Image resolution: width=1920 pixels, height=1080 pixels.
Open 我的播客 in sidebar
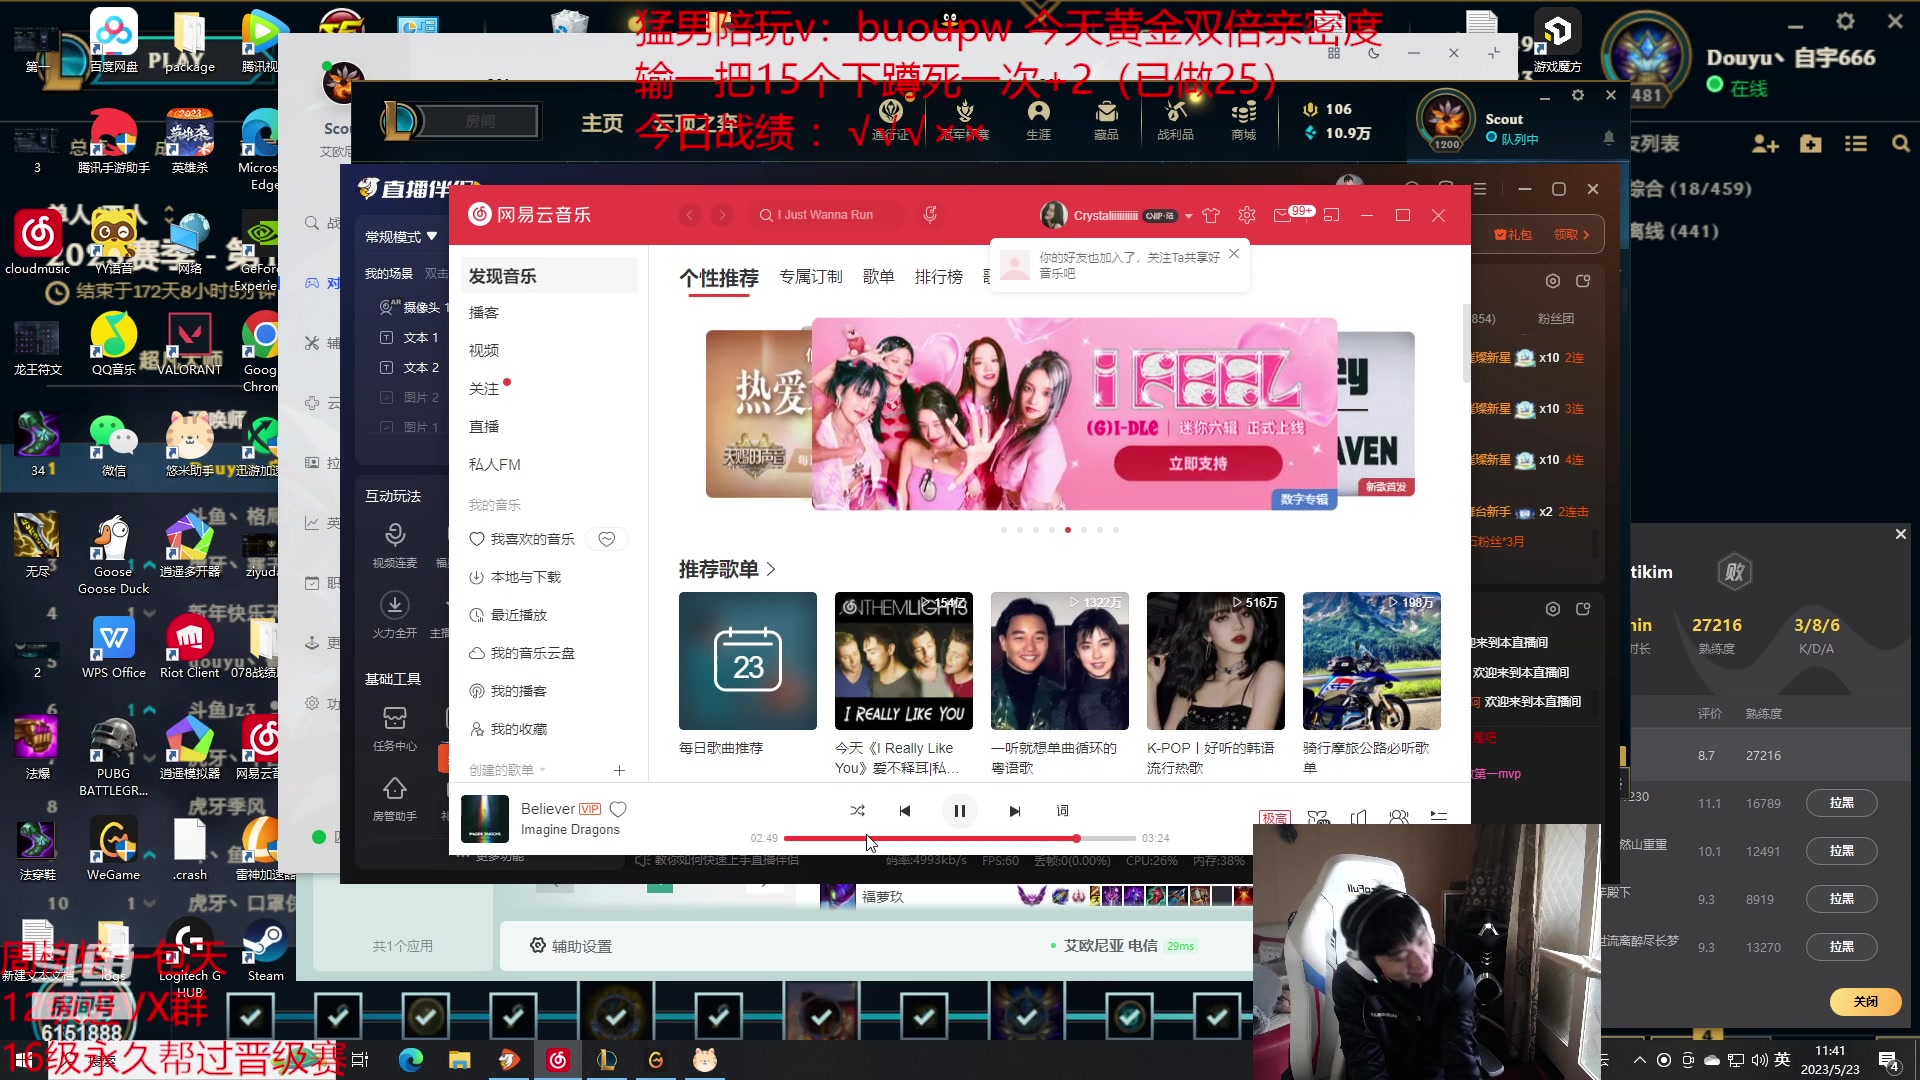[x=508, y=691]
